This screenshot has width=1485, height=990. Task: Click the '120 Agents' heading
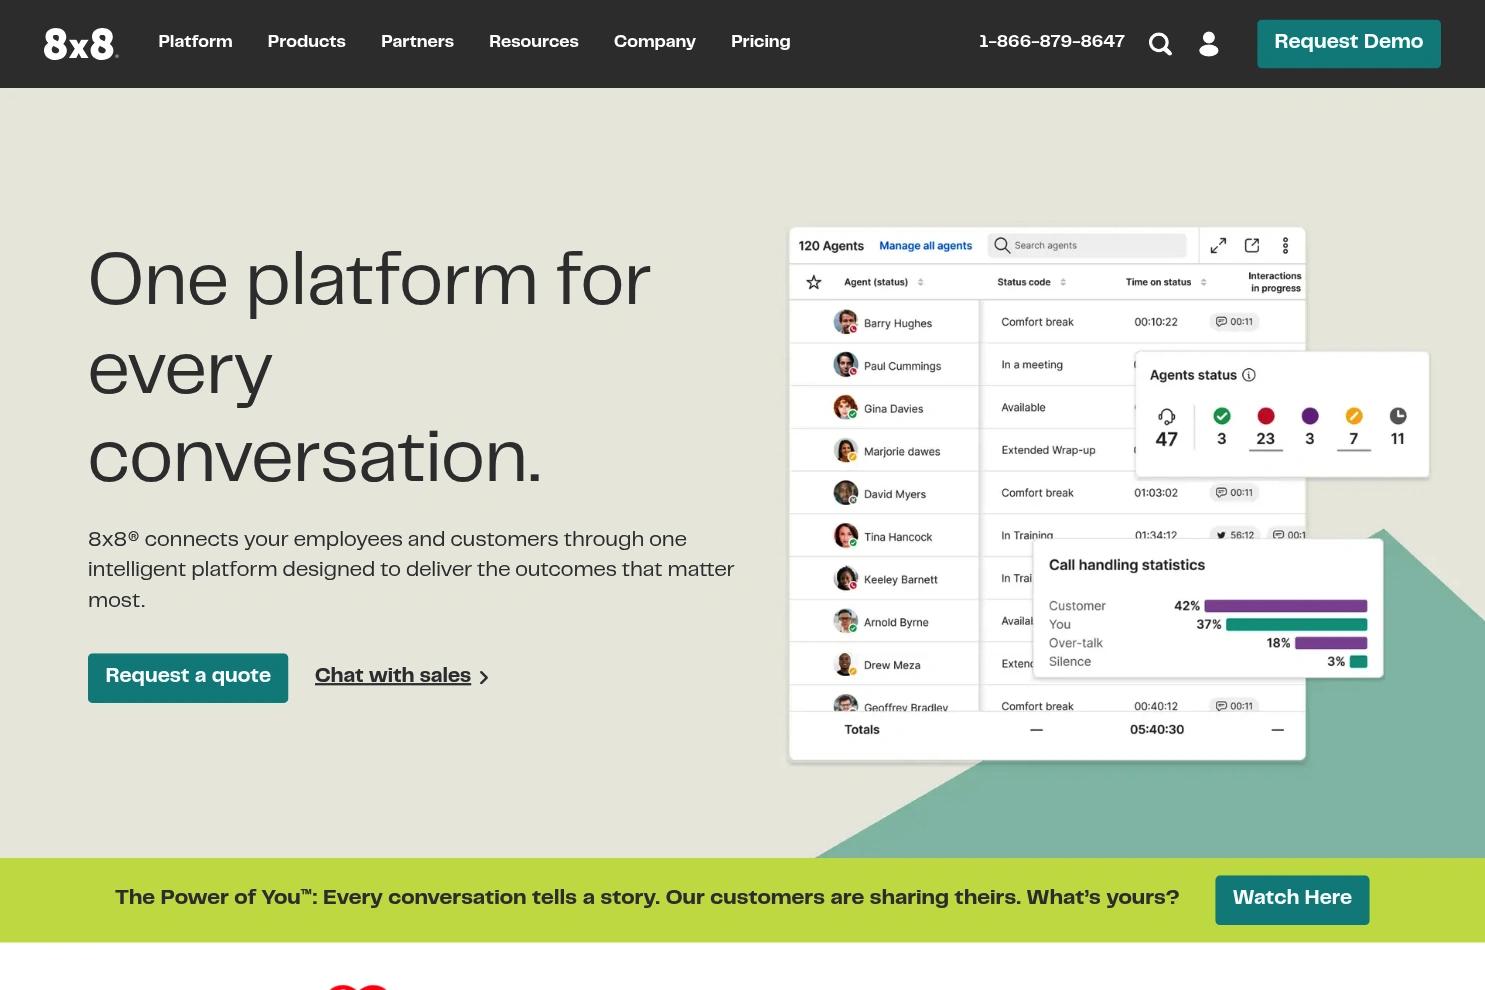tap(831, 246)
